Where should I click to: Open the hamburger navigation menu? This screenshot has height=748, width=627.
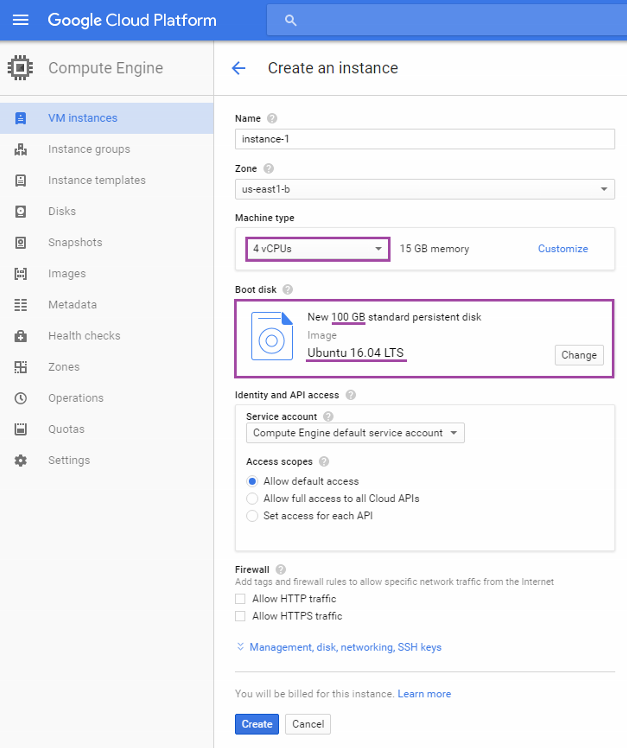point(21,20)
